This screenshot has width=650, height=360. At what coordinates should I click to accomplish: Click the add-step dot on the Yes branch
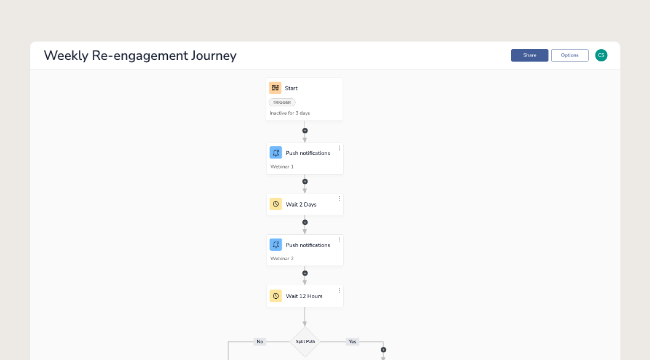pos(383,350)
